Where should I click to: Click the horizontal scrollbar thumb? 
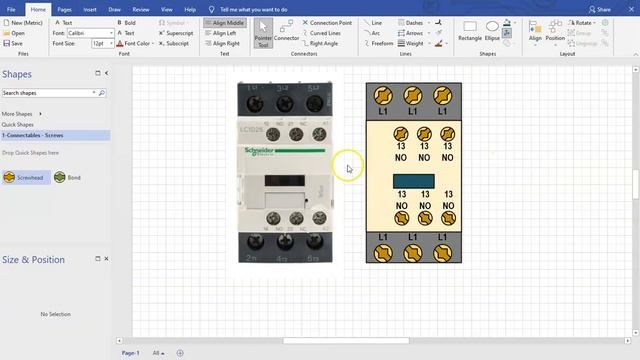tap(346, 340)
